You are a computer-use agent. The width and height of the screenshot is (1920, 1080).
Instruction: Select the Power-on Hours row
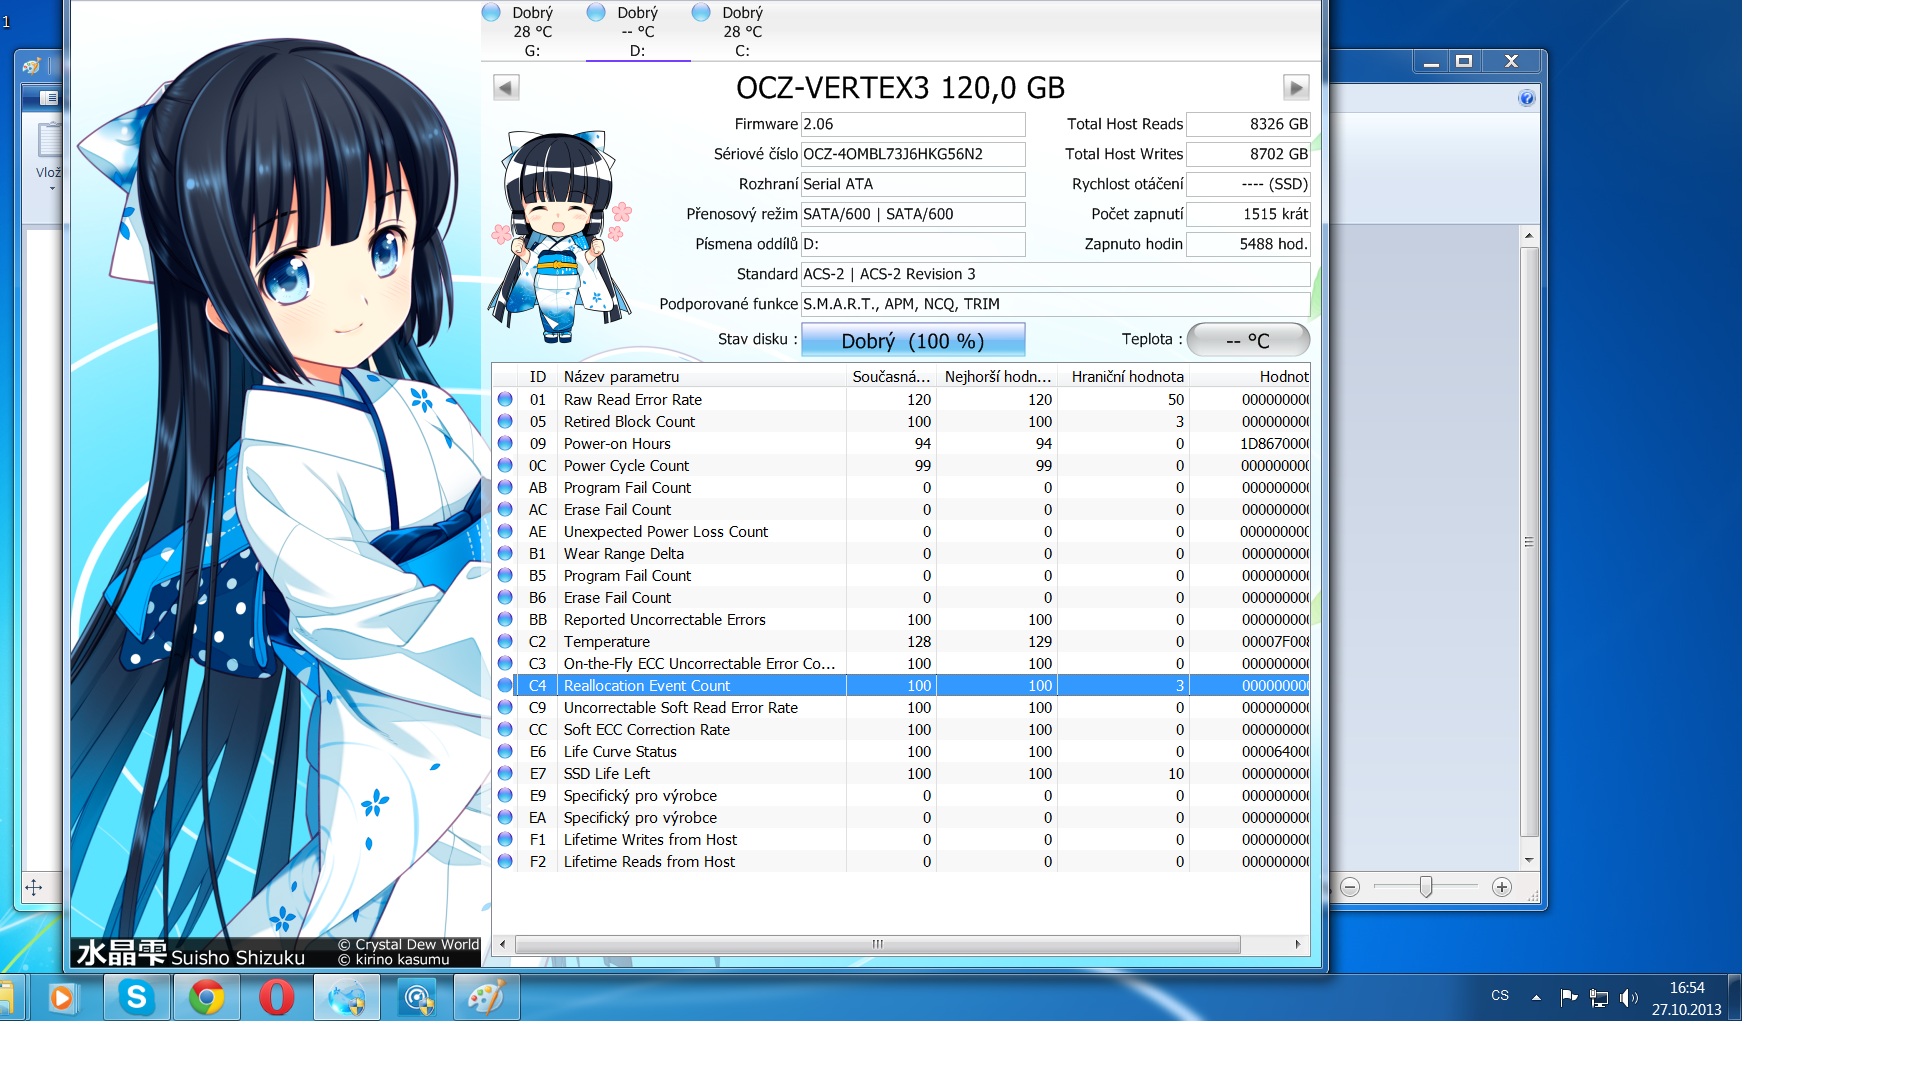(x=901, y=444)
